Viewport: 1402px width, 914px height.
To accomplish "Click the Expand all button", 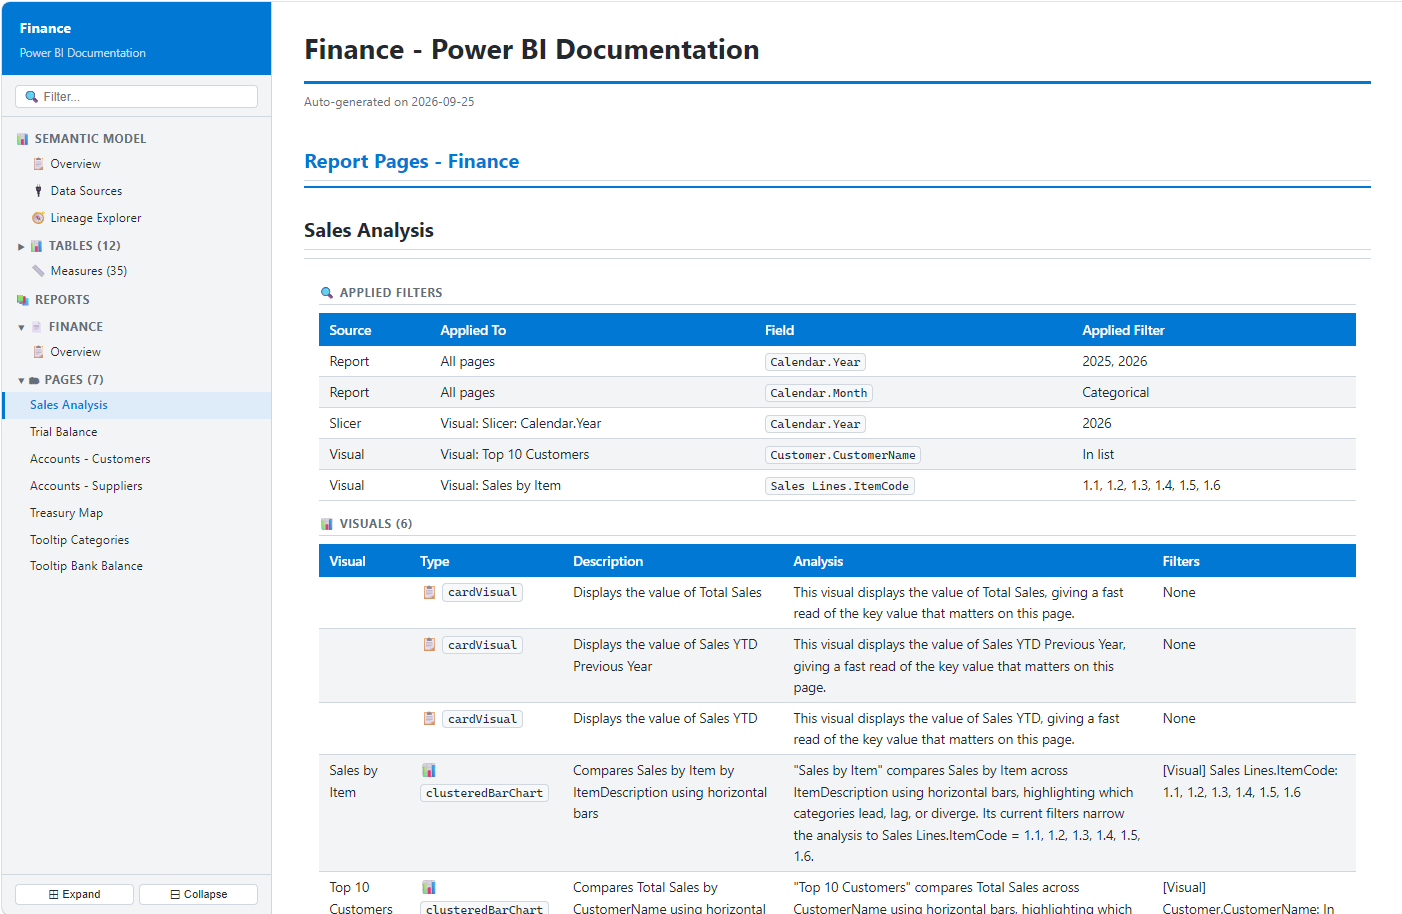I will (x=75, y=895).
